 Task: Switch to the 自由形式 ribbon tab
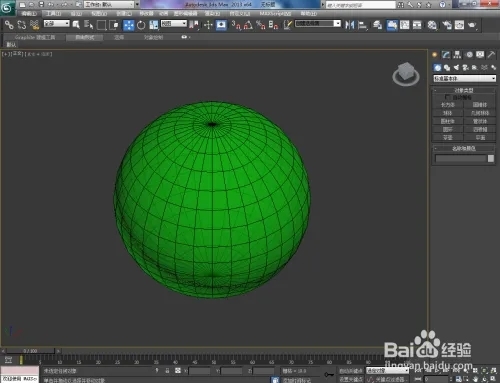pos(85,37)
